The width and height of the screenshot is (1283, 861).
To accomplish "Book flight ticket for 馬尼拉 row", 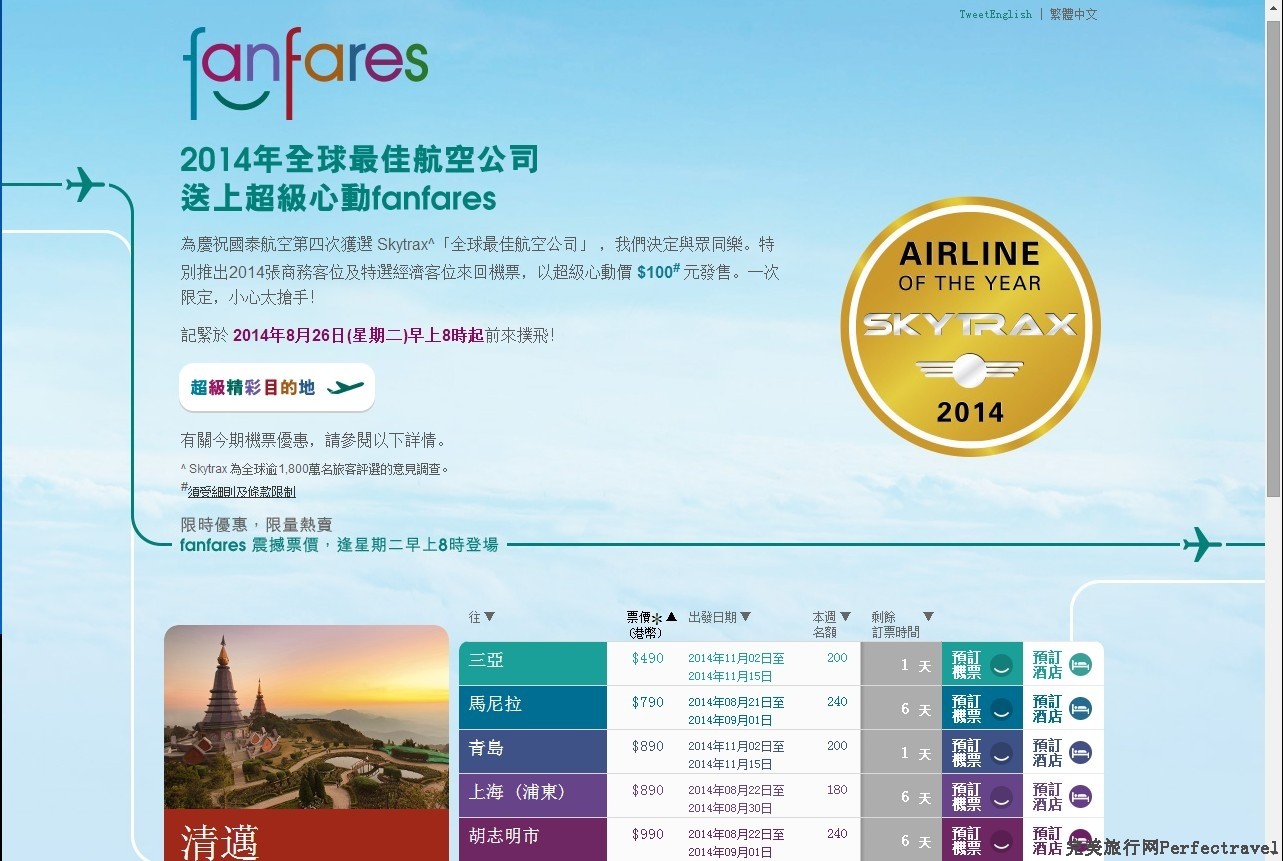I will coord(982,708).
